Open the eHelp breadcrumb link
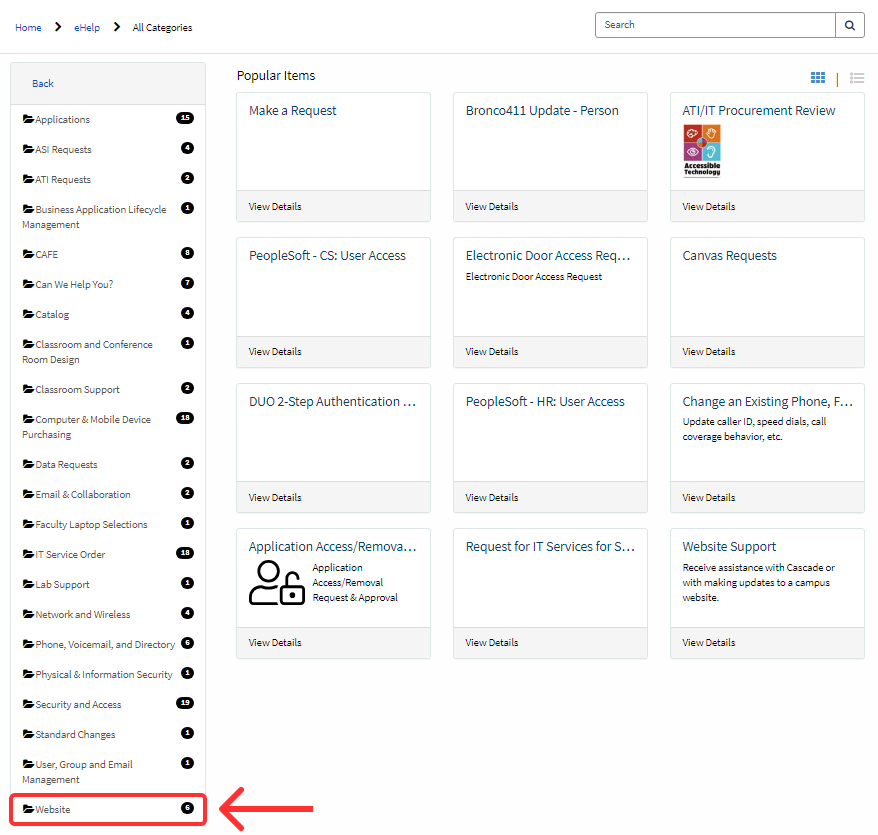Image resolution: width=878 pixels, height=835 pixels. pyautogui.click(x=87, y=27)
